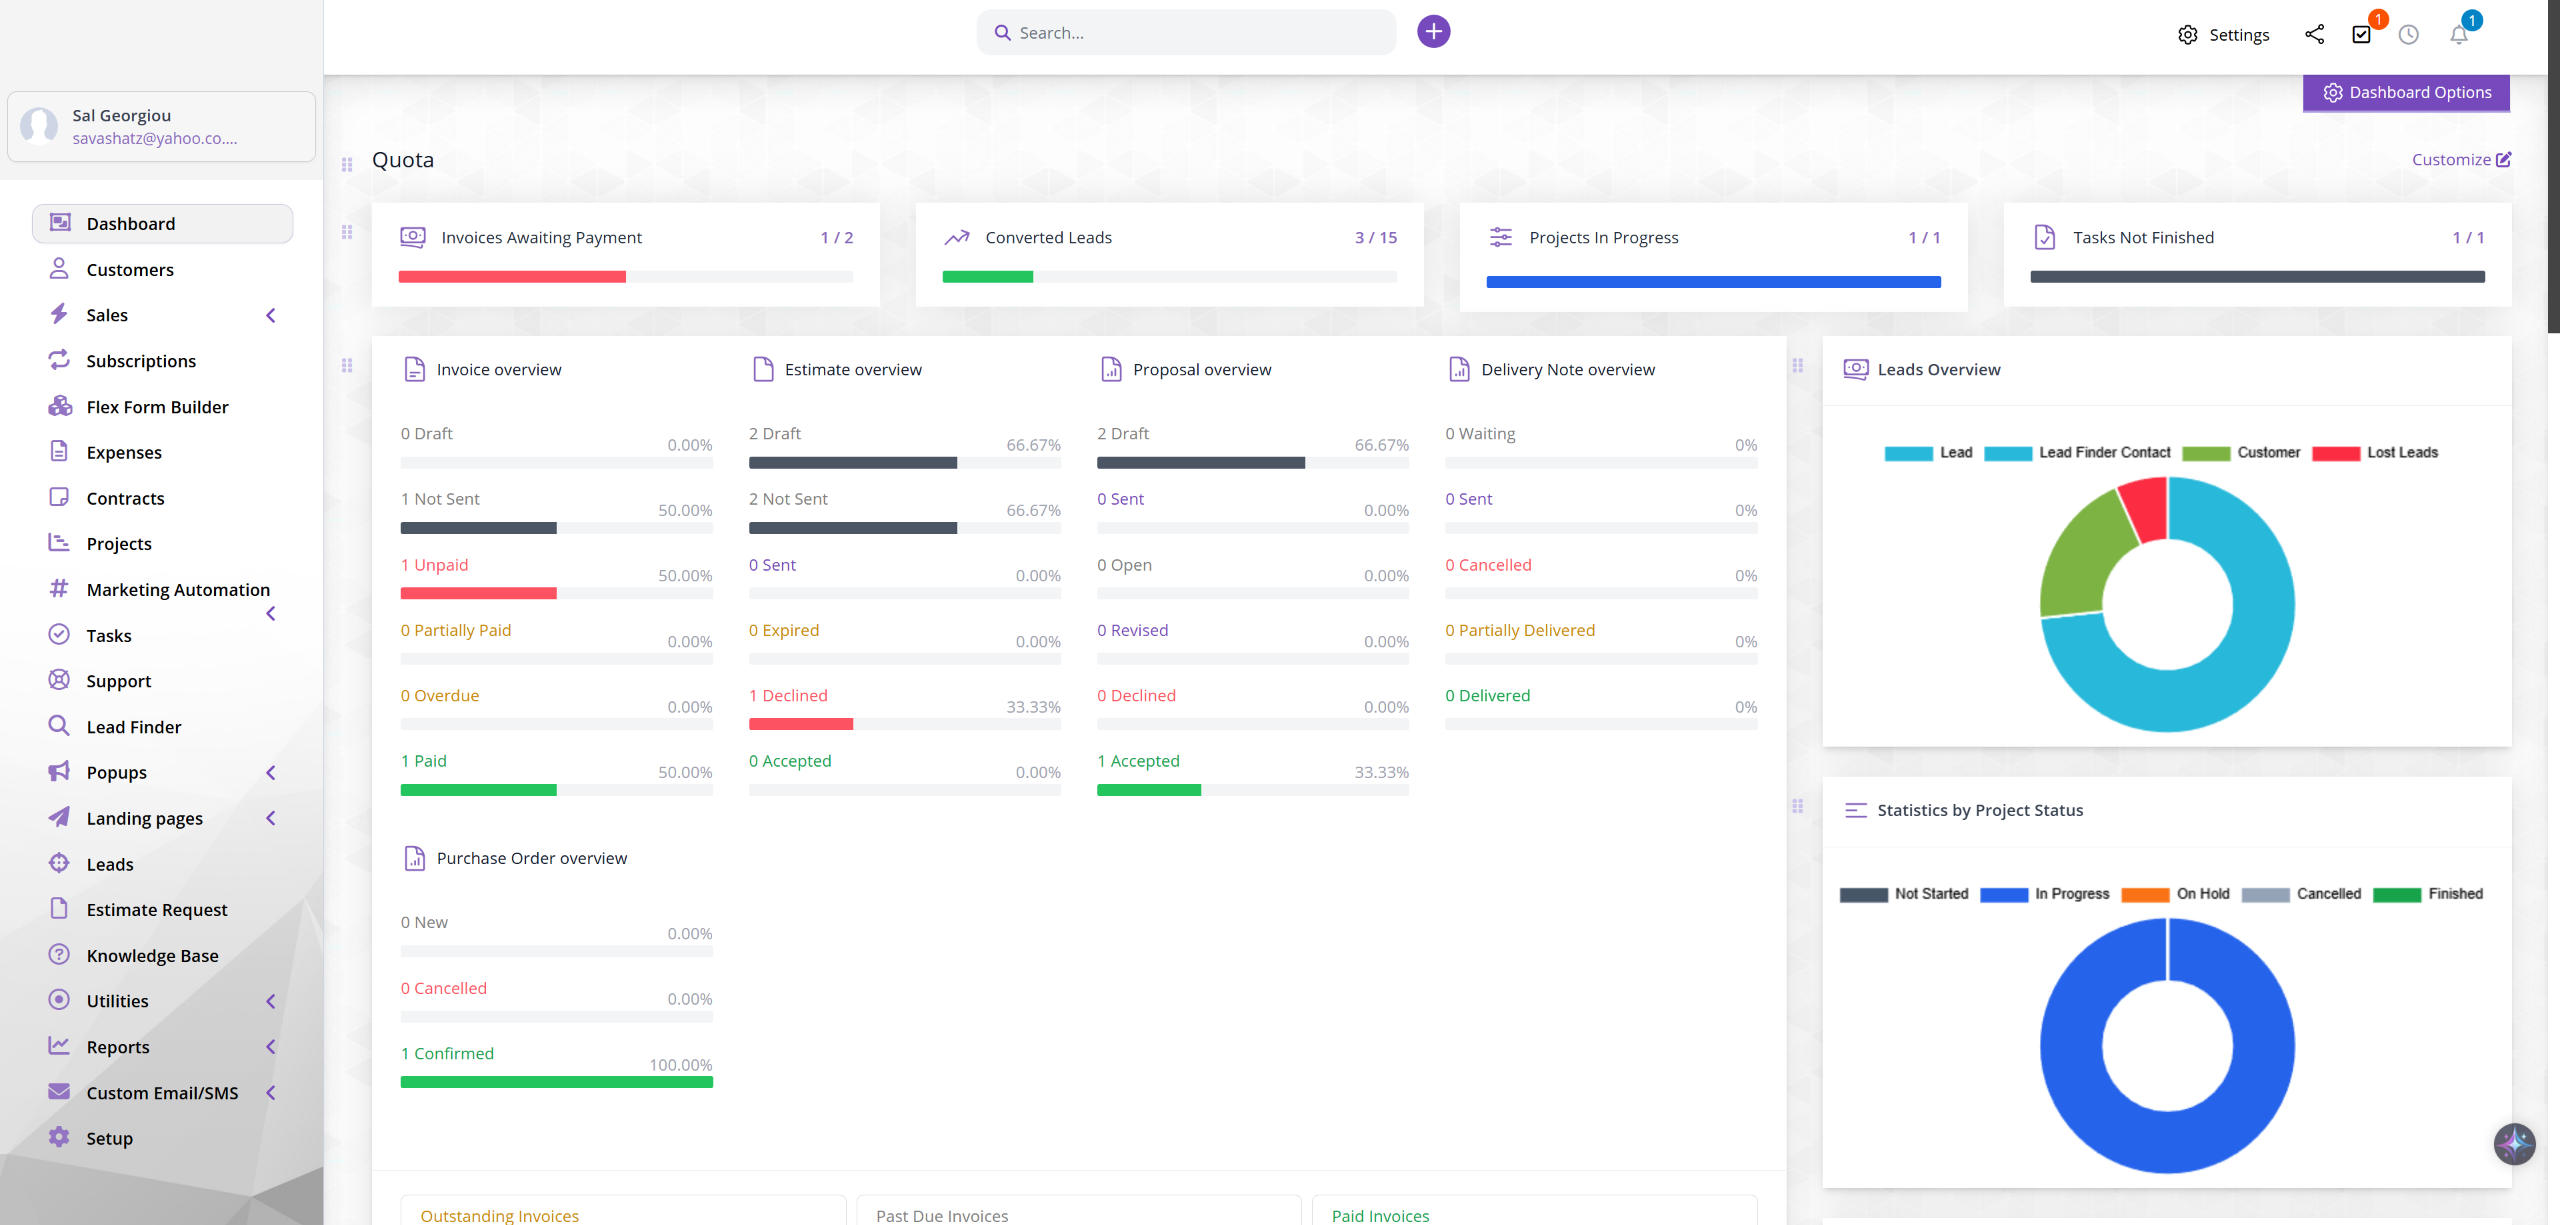Open the notifications bell icon
The height and width of the screenshot is (1225, 2560).
coord(2458,34)
